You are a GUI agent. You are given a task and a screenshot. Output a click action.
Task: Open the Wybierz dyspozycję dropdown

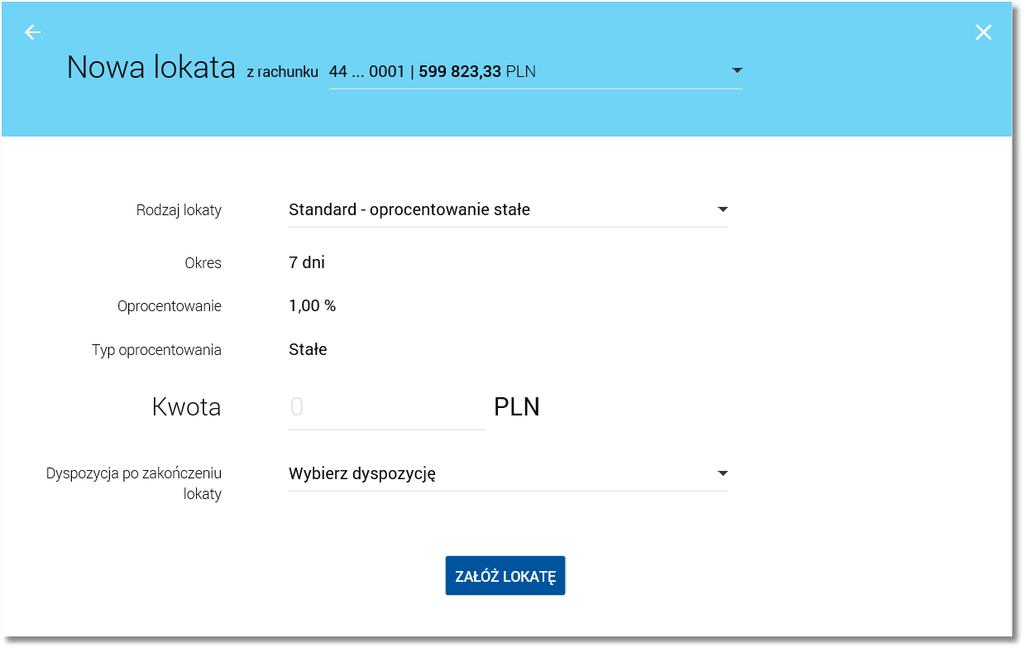tap(508, 474)
